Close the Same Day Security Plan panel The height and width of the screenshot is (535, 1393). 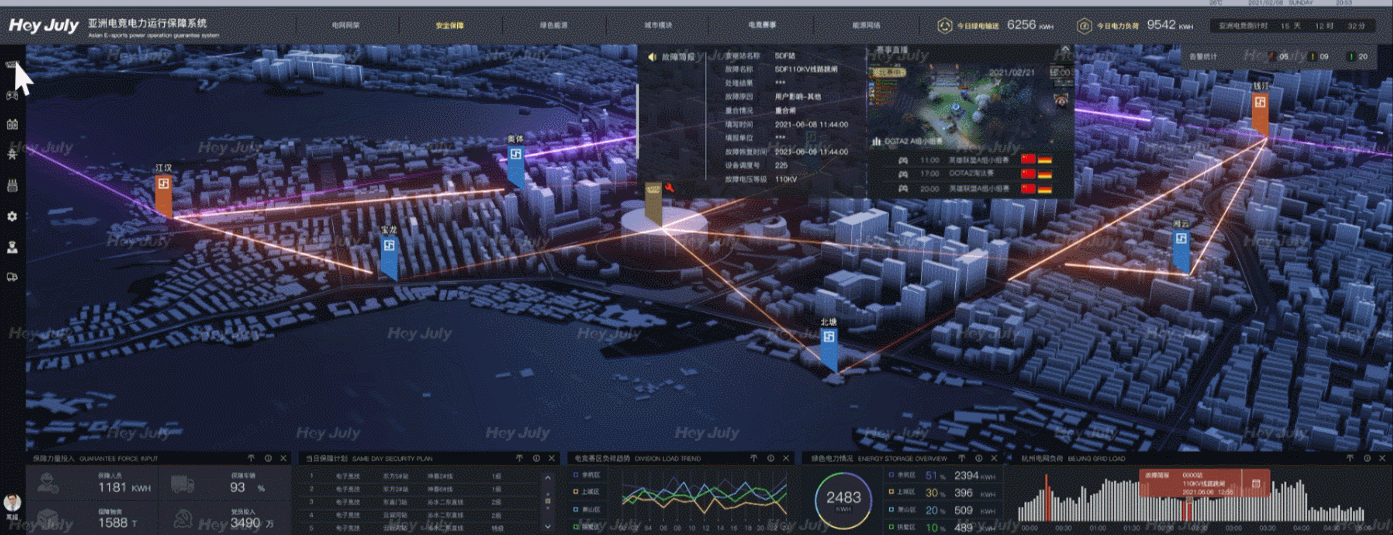point(550,458)
